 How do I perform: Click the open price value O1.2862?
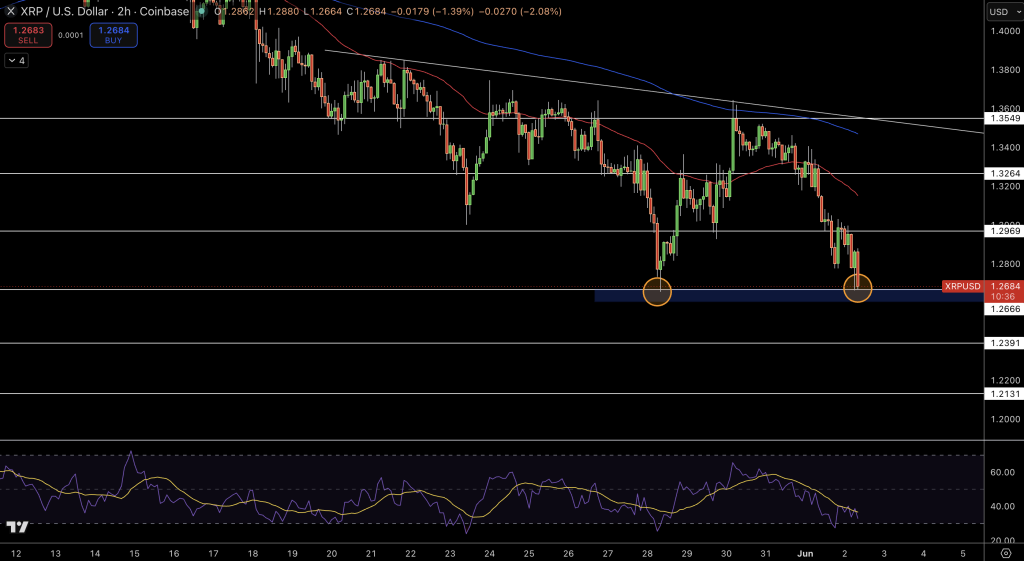235,11
